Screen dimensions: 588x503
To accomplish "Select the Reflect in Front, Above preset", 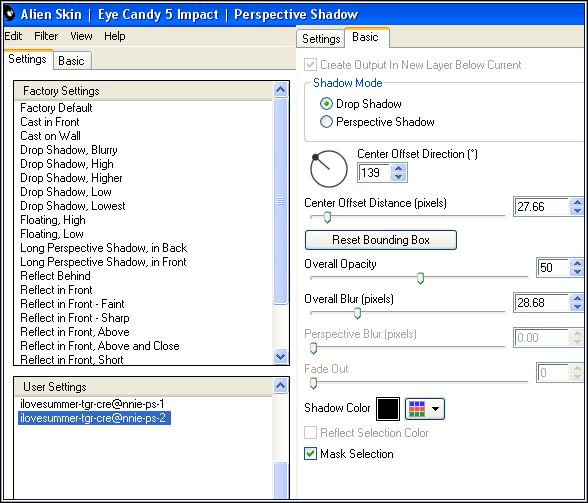I will point(75,332).
